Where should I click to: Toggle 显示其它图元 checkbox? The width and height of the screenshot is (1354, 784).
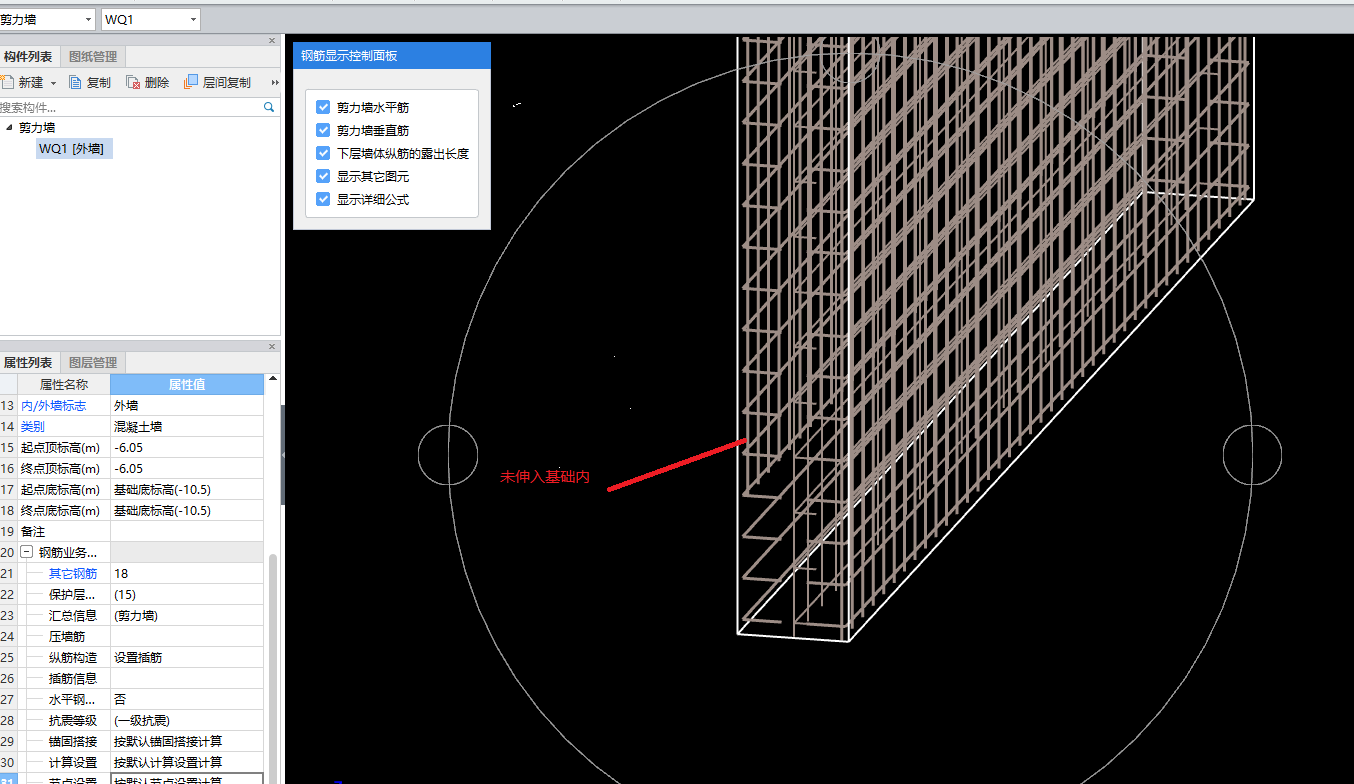tap(323, 176)
